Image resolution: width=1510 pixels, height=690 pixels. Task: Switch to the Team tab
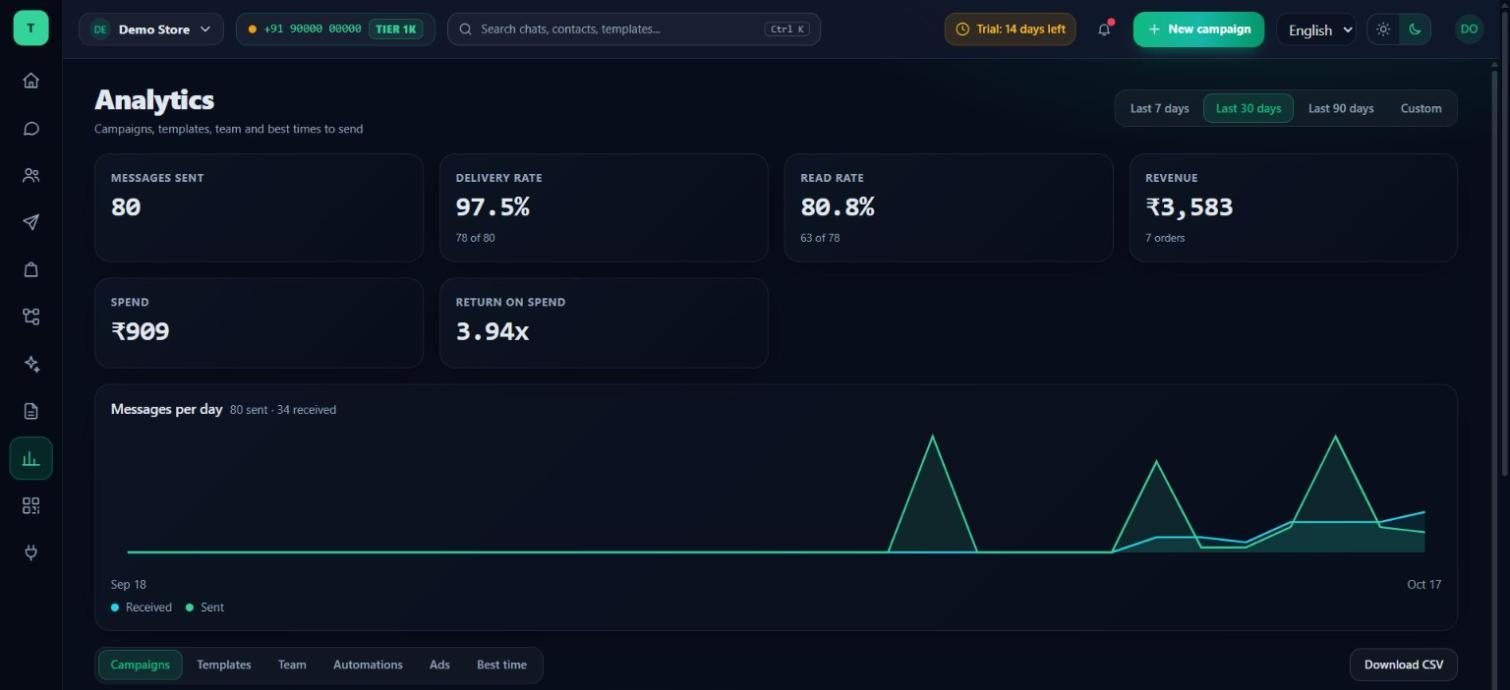[292, 665]
